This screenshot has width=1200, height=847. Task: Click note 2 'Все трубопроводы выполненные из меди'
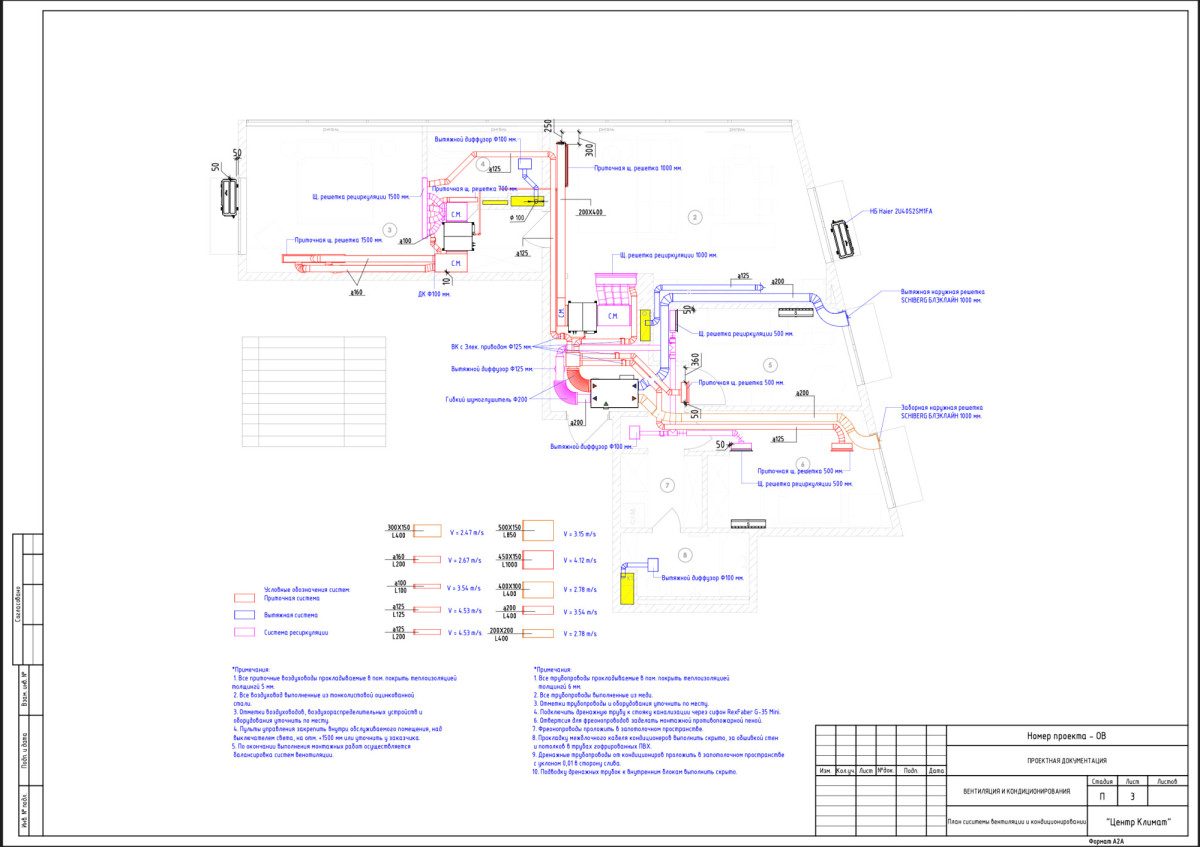(593, 693)
